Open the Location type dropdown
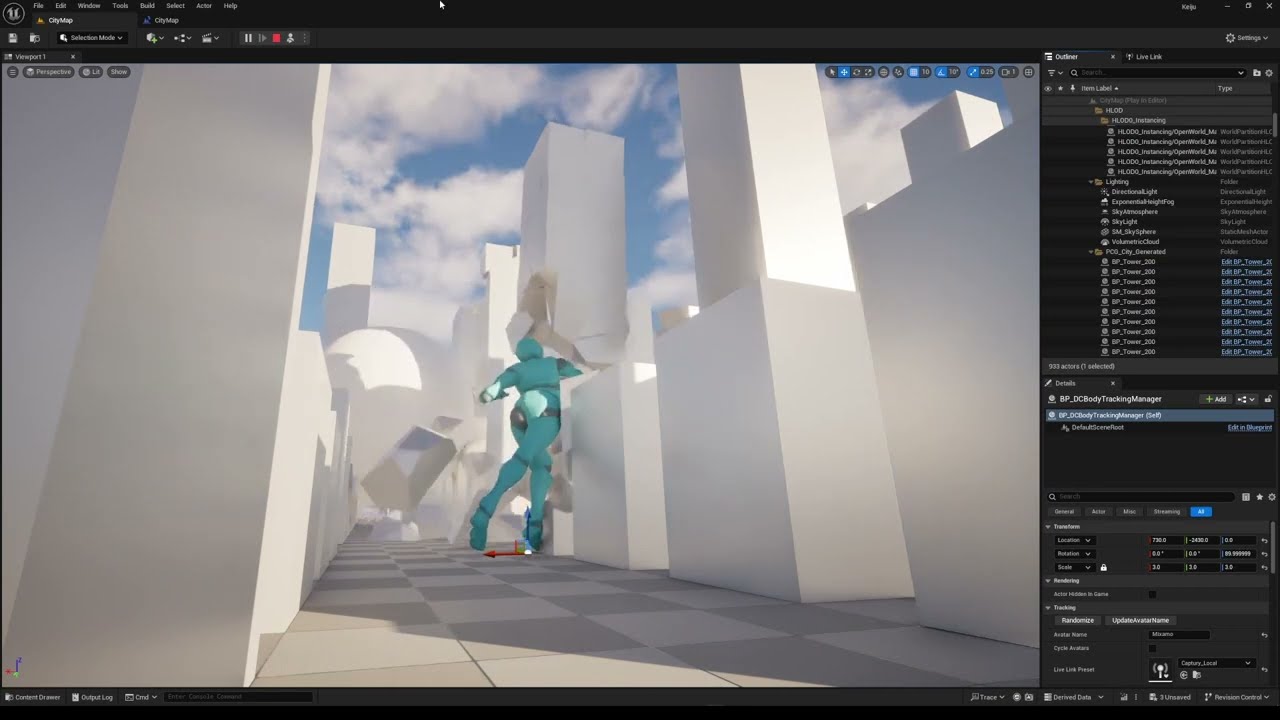Screen dimensions: 1280x720 coord(1074,540)
